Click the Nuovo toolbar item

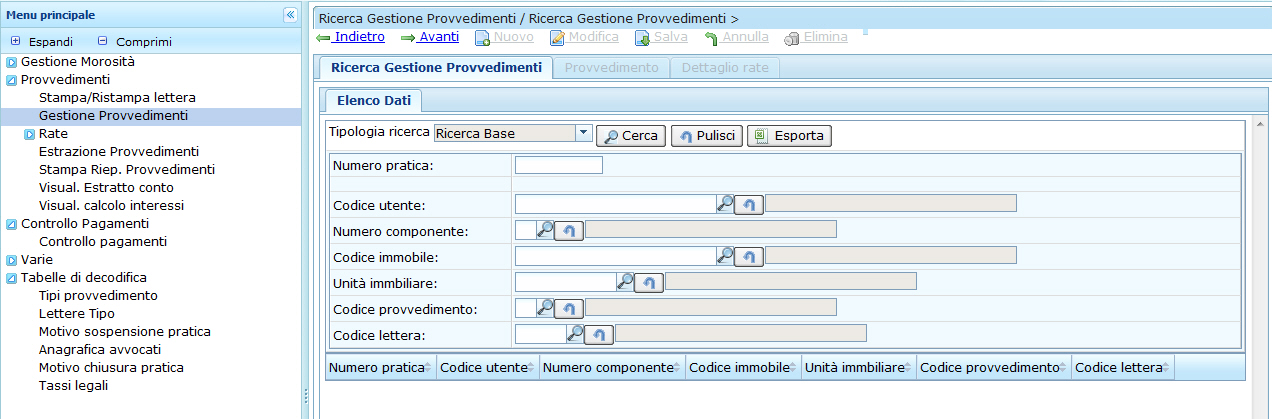(x=504, y=37)
